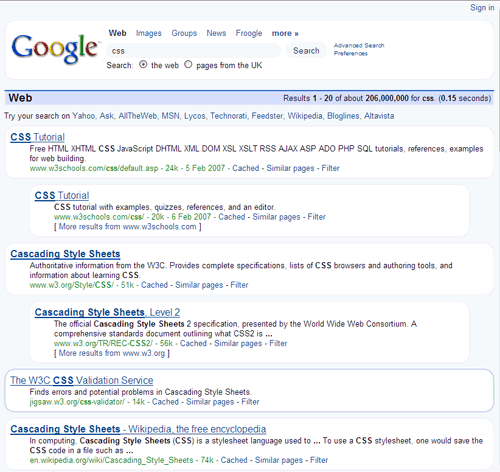The image size is (500, 472).
Task: Select "the web" radio button
Action: 143,65
